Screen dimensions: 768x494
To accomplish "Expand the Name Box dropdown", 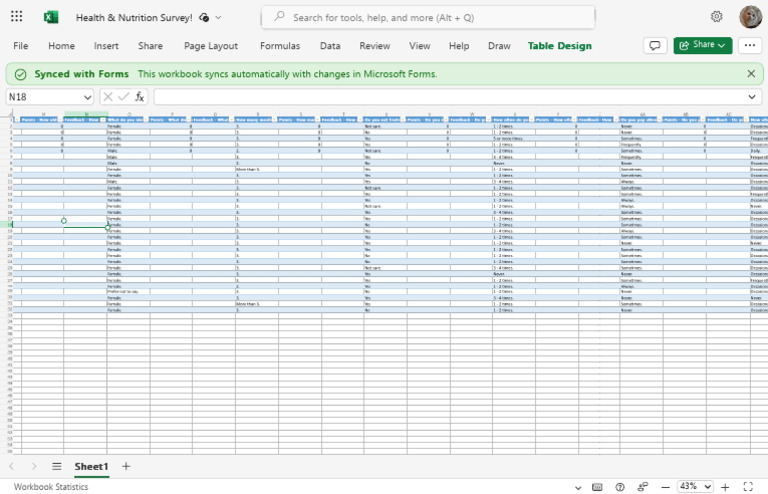I will [87, 97].
